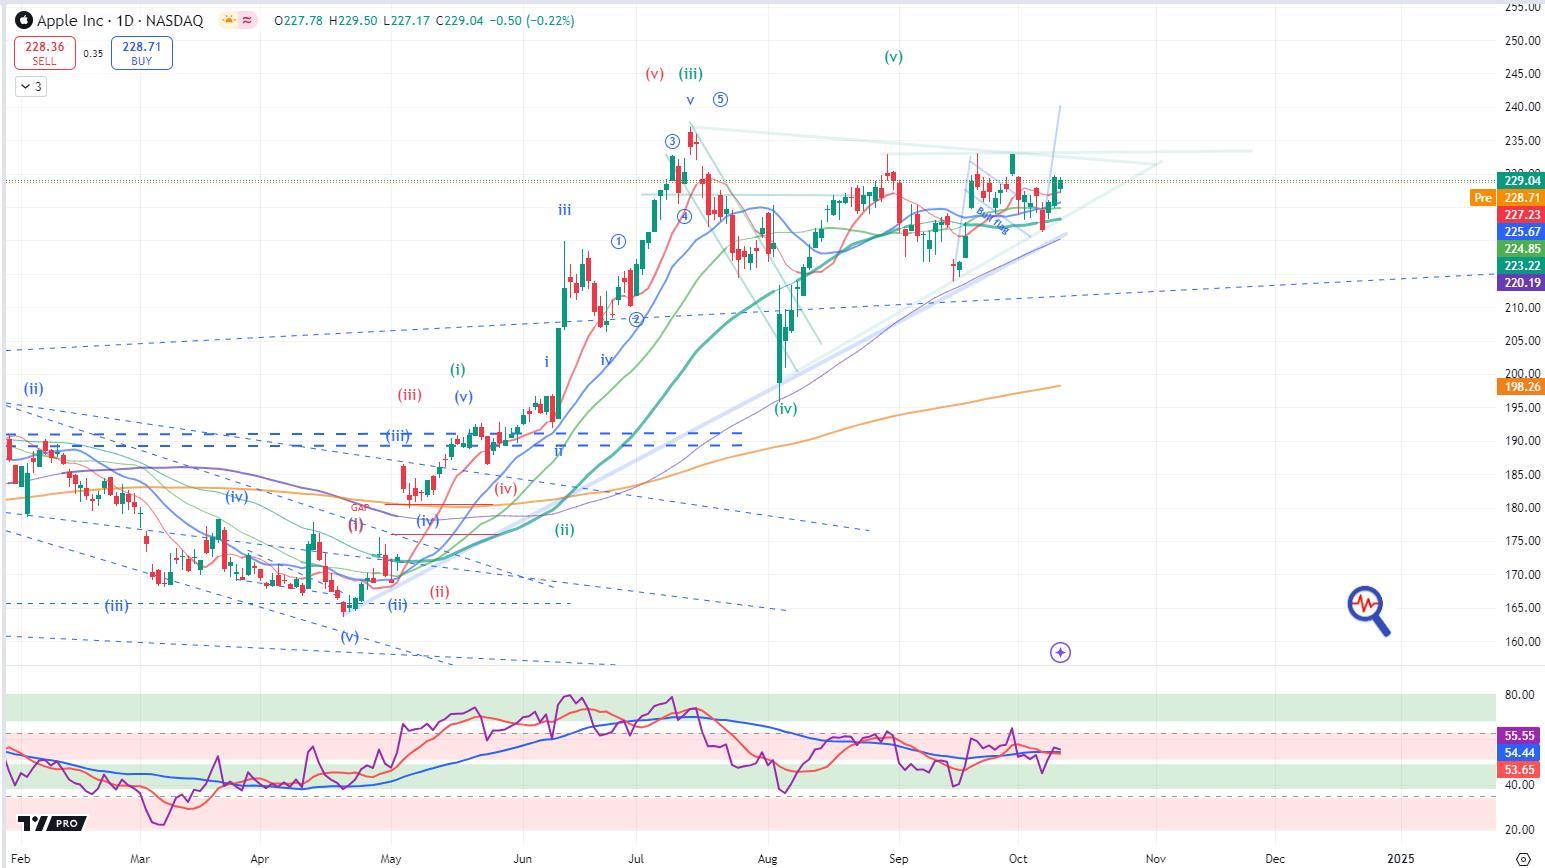Click the orange Pre 228.71 price label

click(1507, 198)
